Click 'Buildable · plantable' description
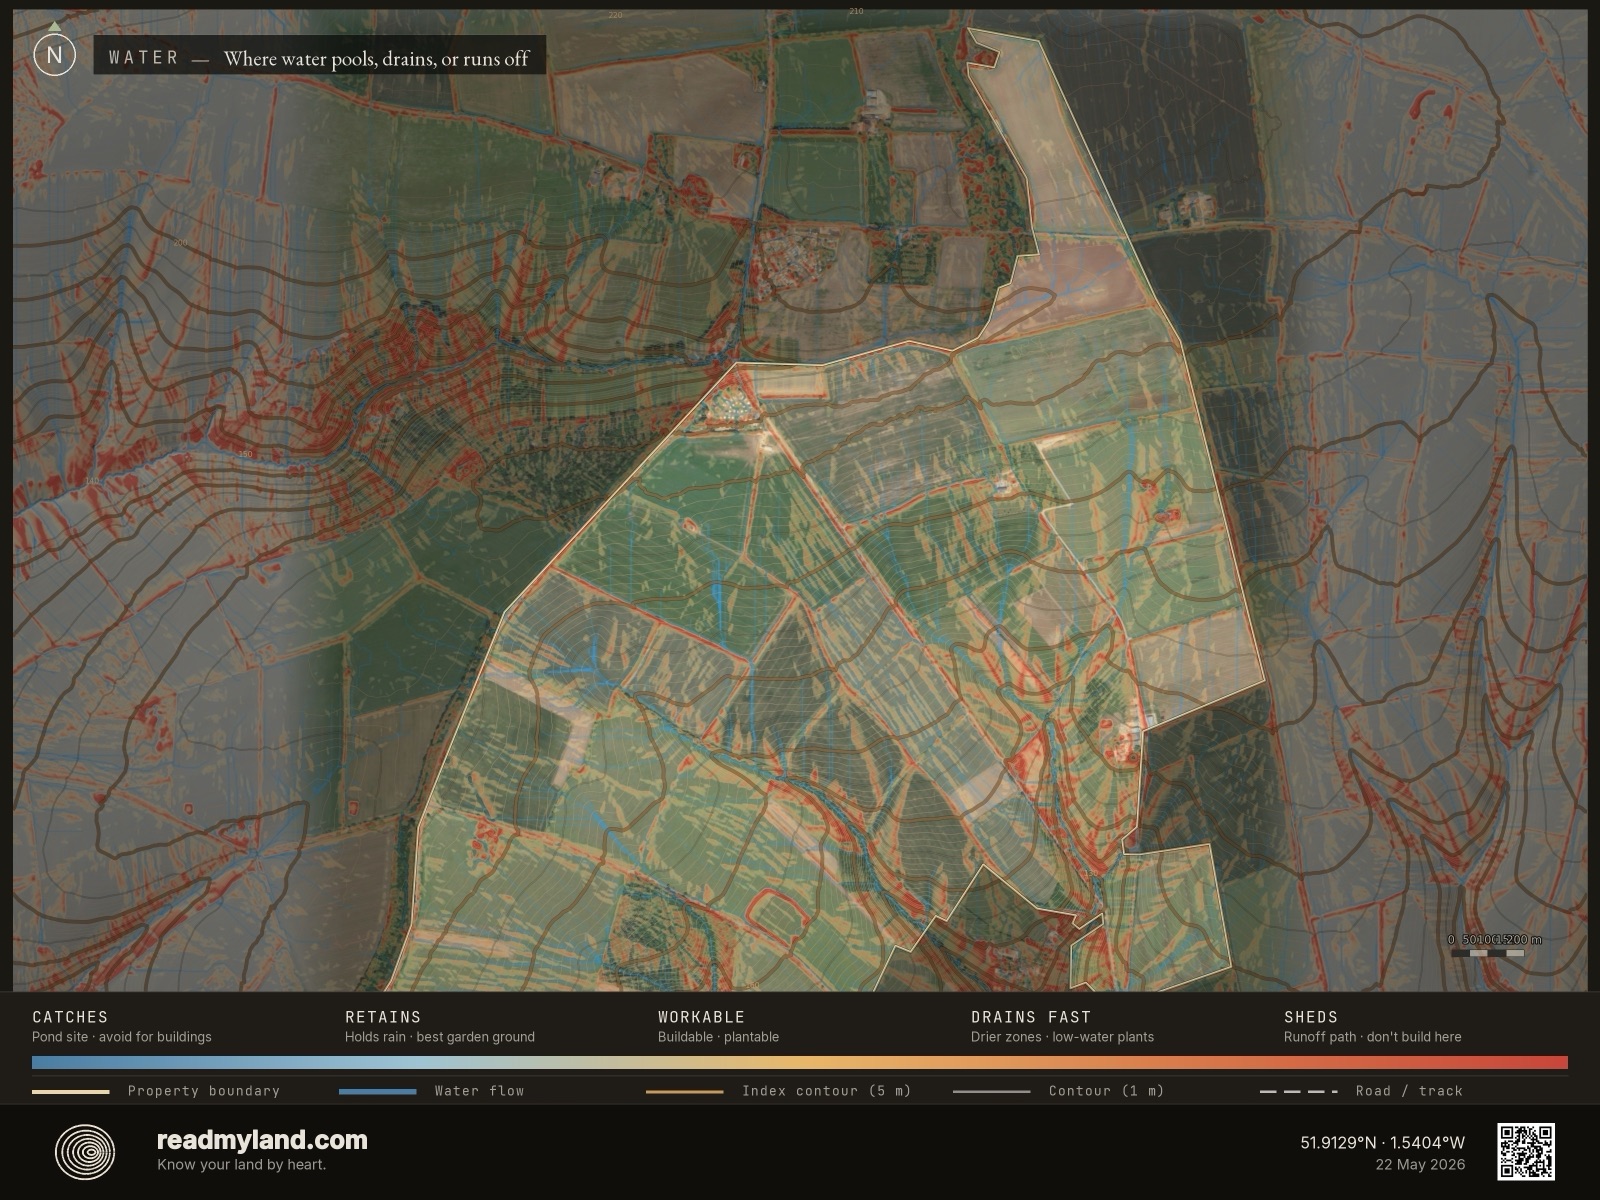This screenshot has height=1200, width=1600. click(718, 1037)
